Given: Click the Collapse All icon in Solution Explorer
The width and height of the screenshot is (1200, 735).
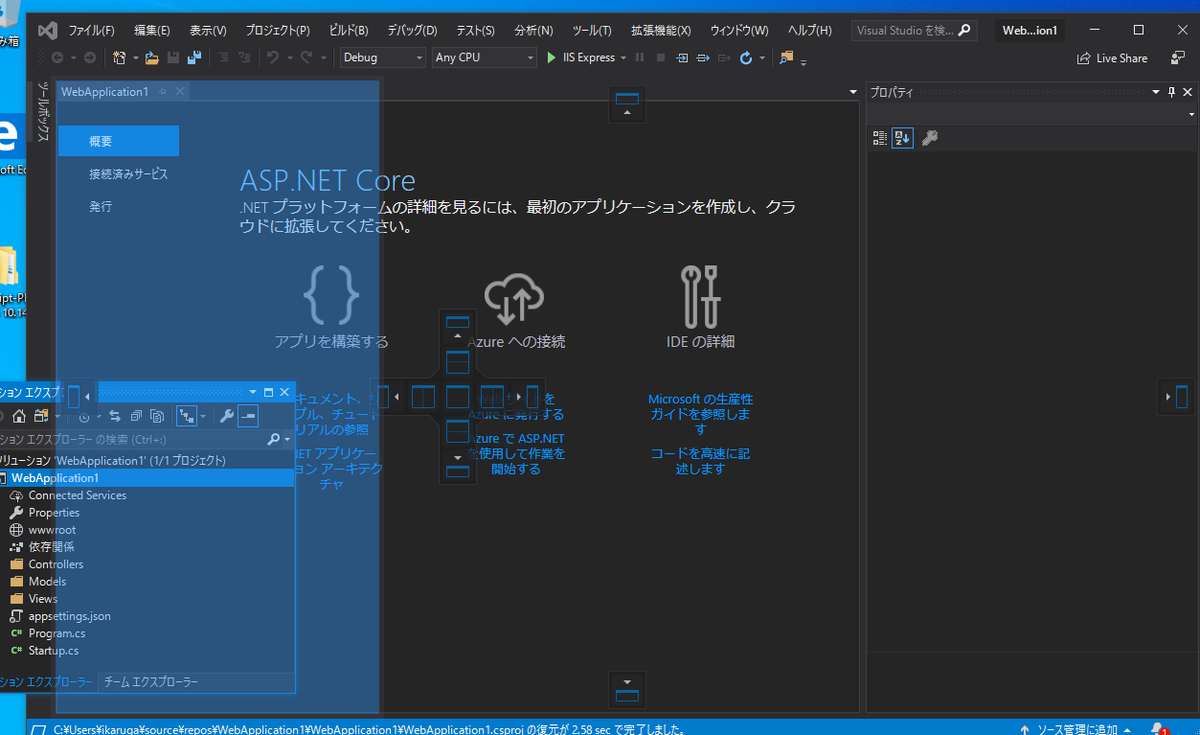Looking at the screenshot, I should click(136, 415).
